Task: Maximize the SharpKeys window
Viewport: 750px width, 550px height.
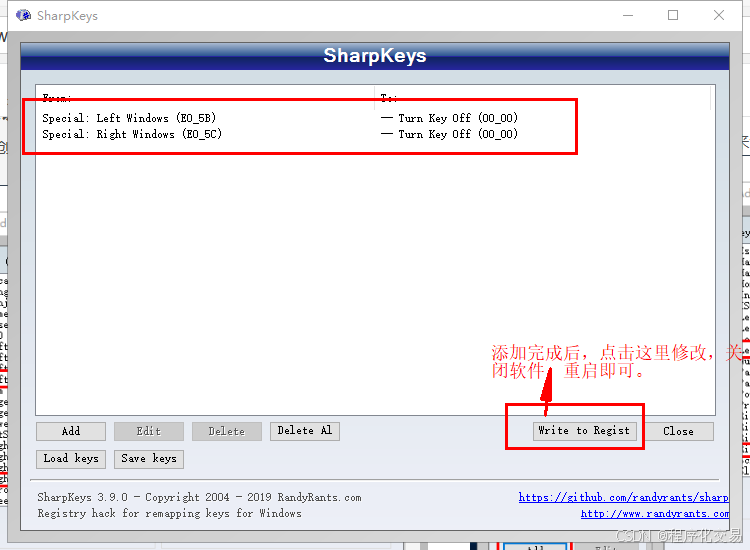Action: coord(673,15)
